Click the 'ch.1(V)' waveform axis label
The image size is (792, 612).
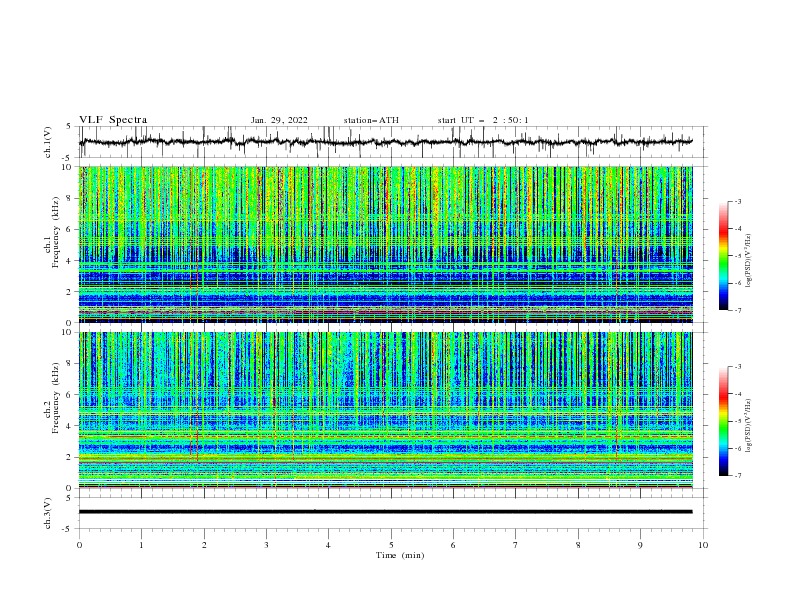(x=48, y=142)
